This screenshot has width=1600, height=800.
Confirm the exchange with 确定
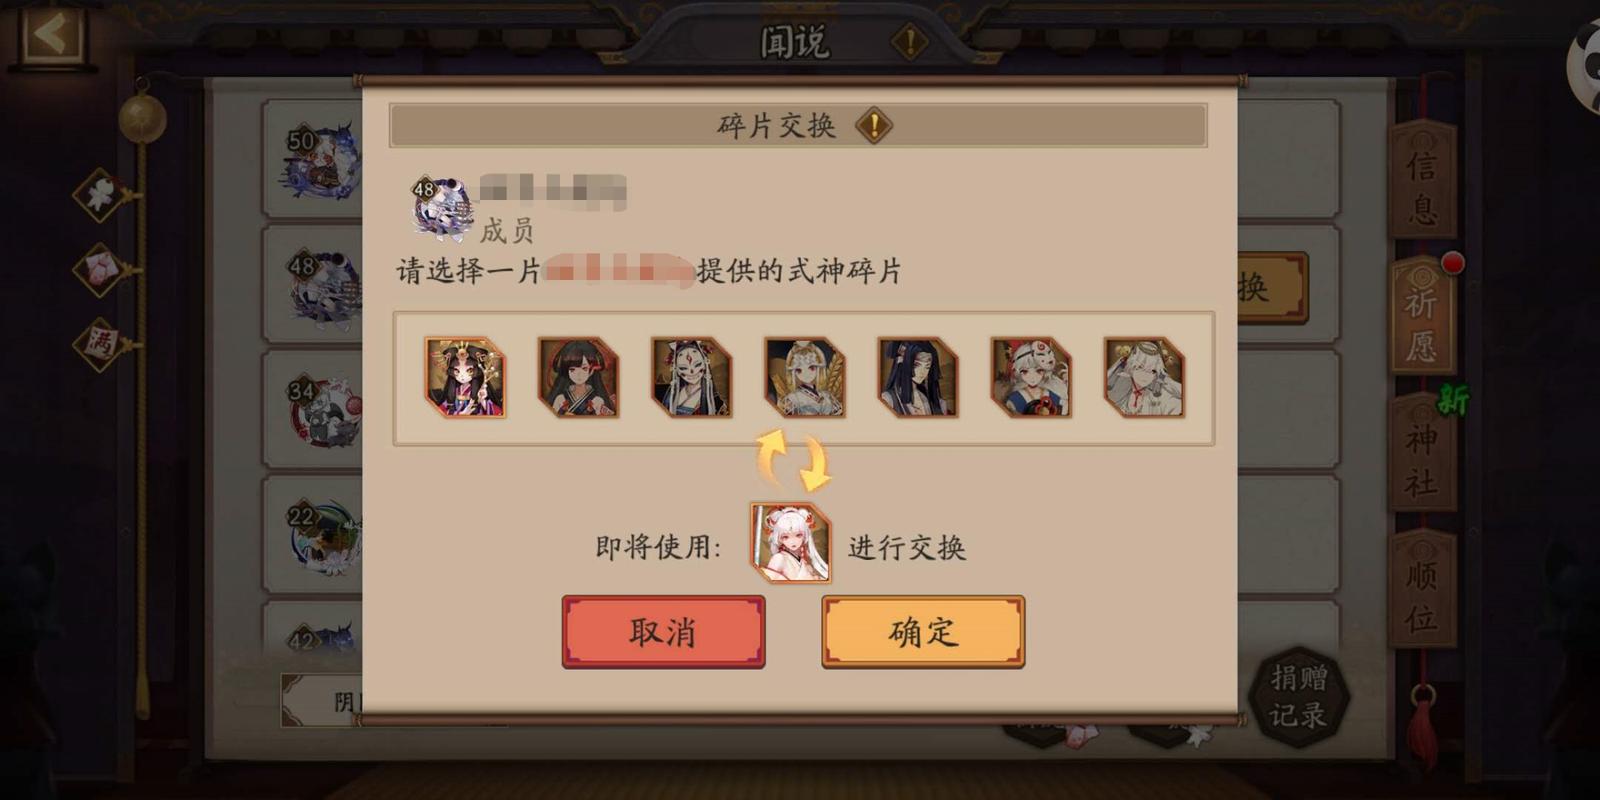point(923,632)
